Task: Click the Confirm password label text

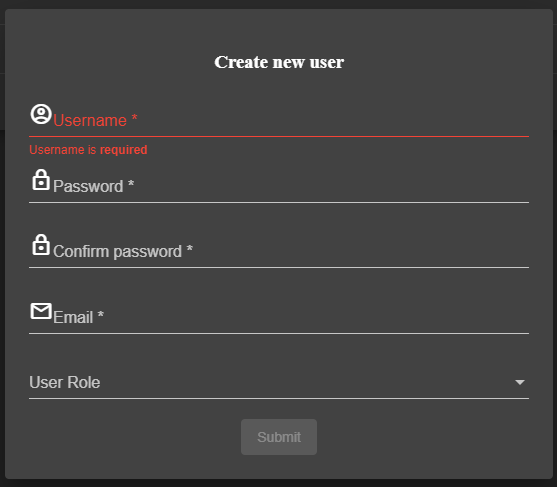Action: coord(117,251)
